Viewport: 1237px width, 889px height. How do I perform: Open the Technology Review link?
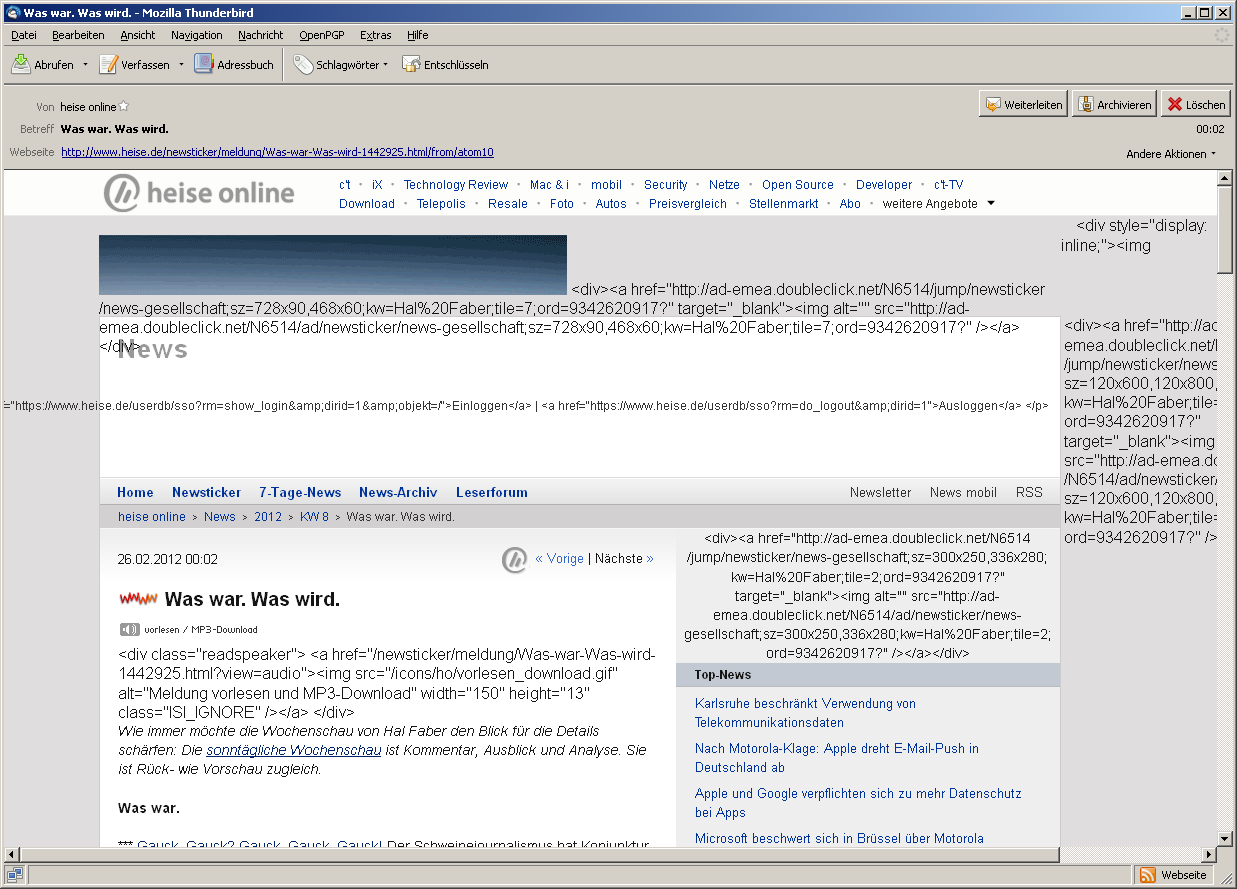[456, 184]
